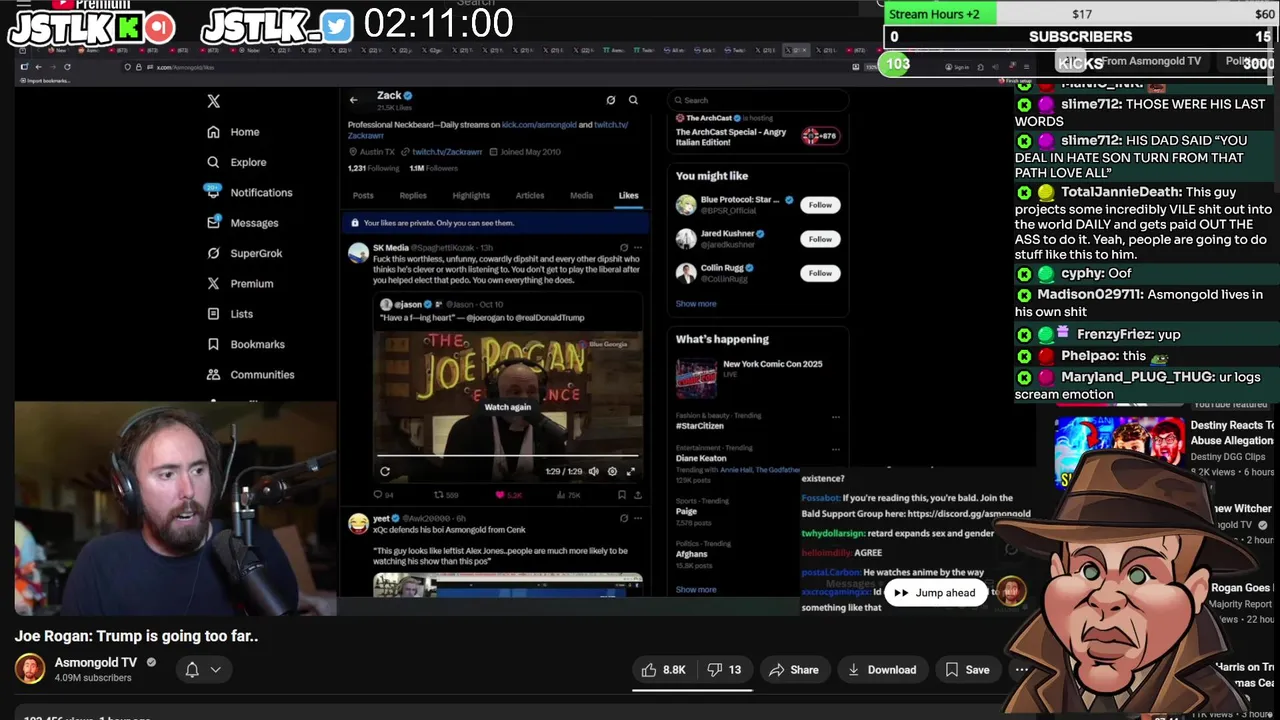Follow Blue Protocol: Star account
The image size is (1280, 720).
pyautogui.click(x=820, y=205)
